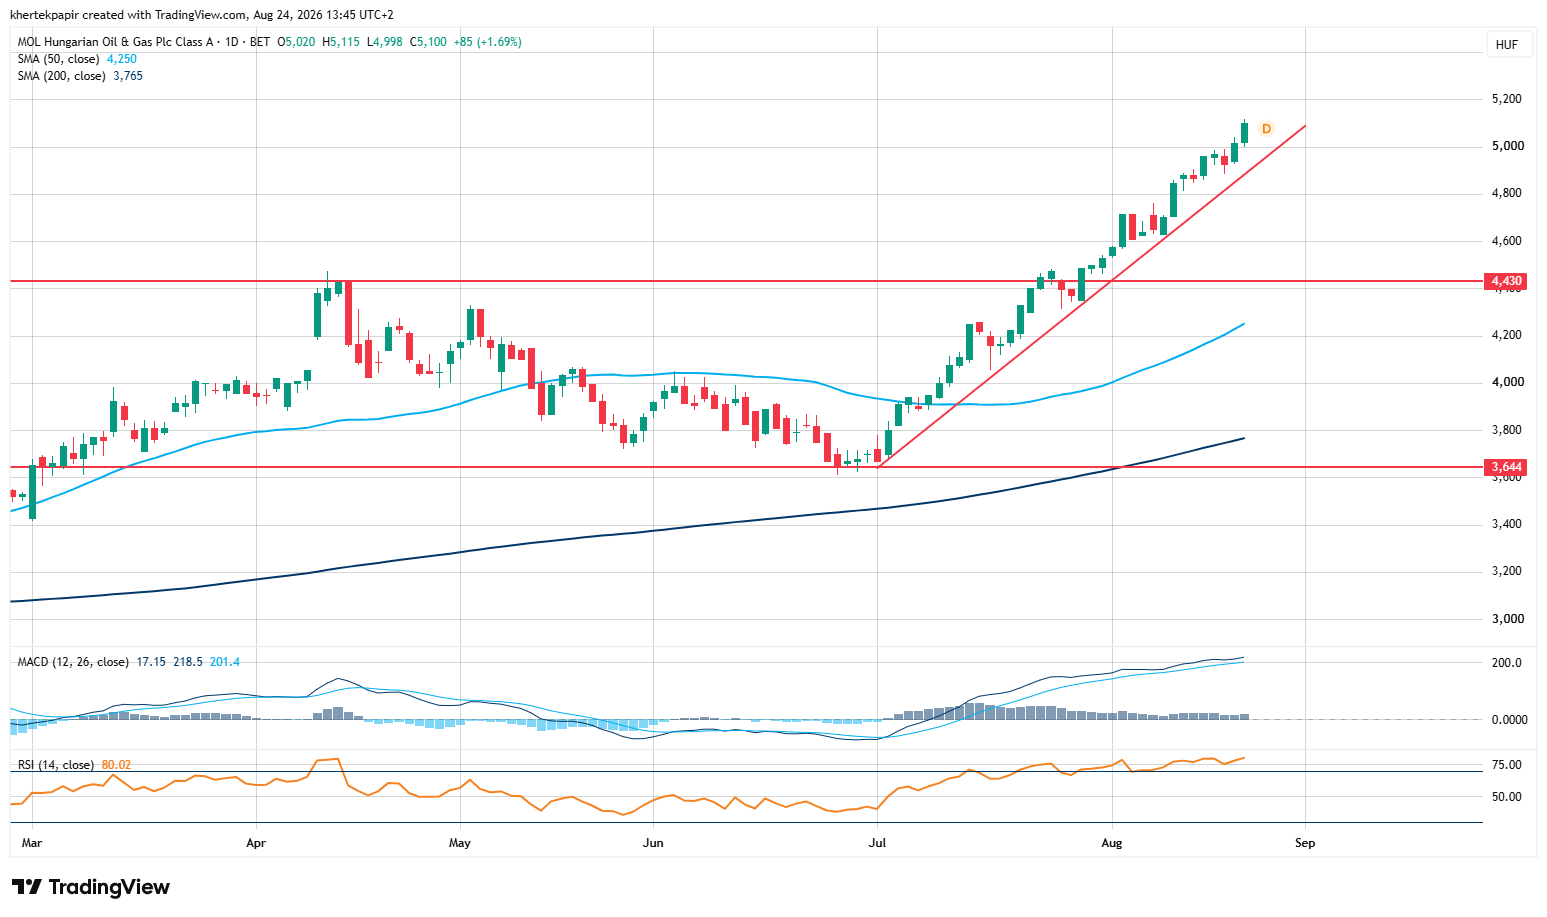Click the 4,200 price axis label
The height and width of the screenshot is (917, 1547).
point(1507,335)
